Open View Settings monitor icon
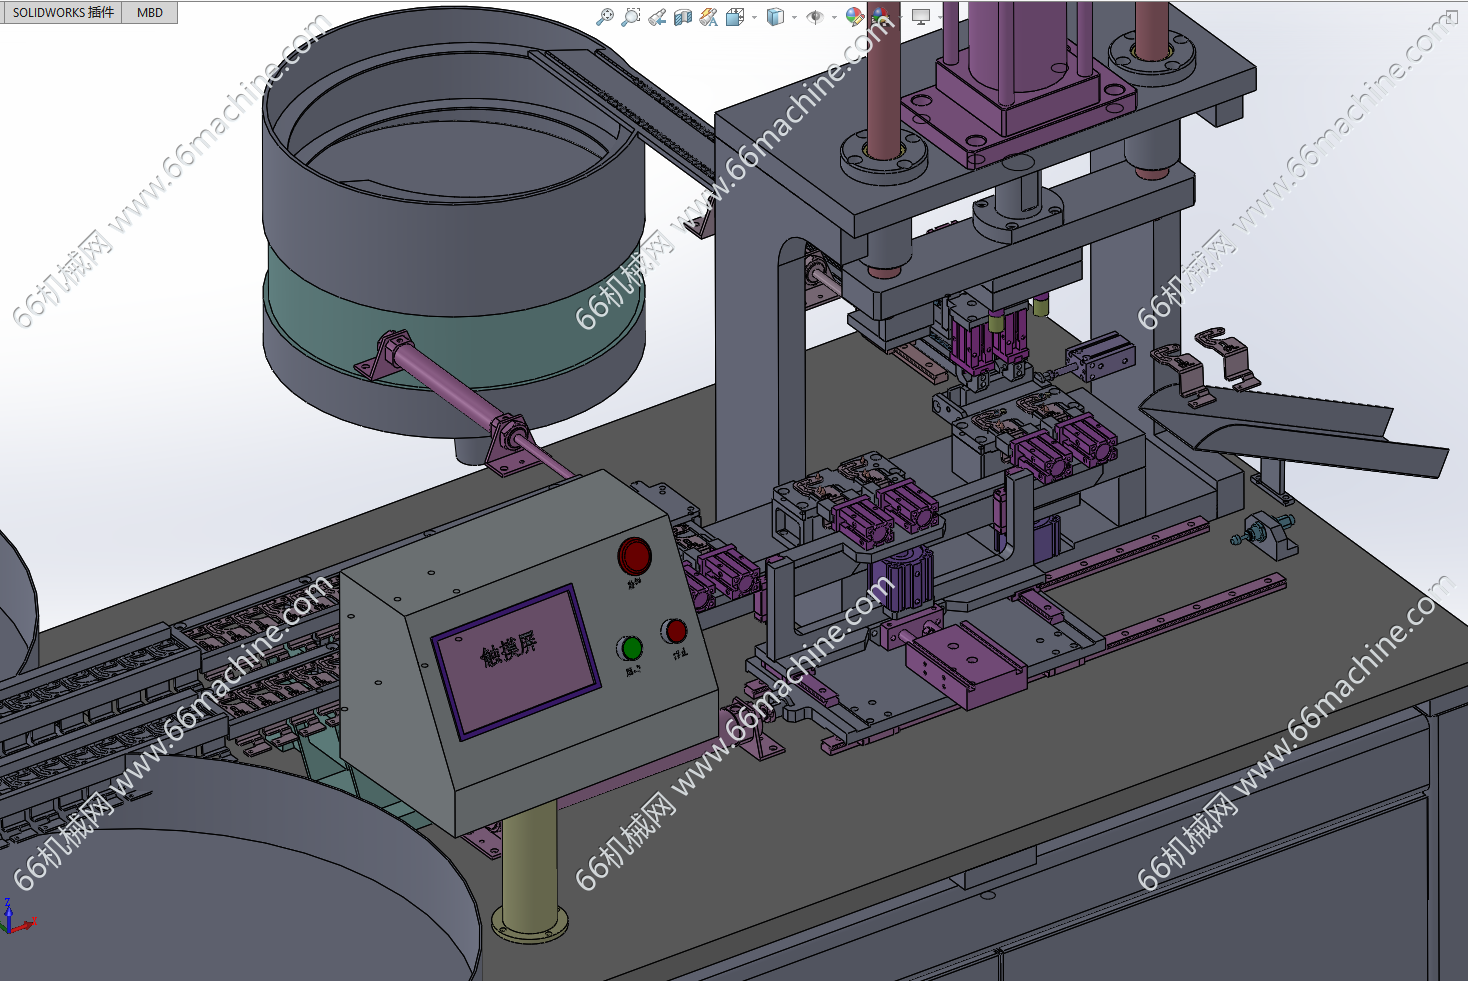This screenshot has height=981, width=1468. (921, 16)
